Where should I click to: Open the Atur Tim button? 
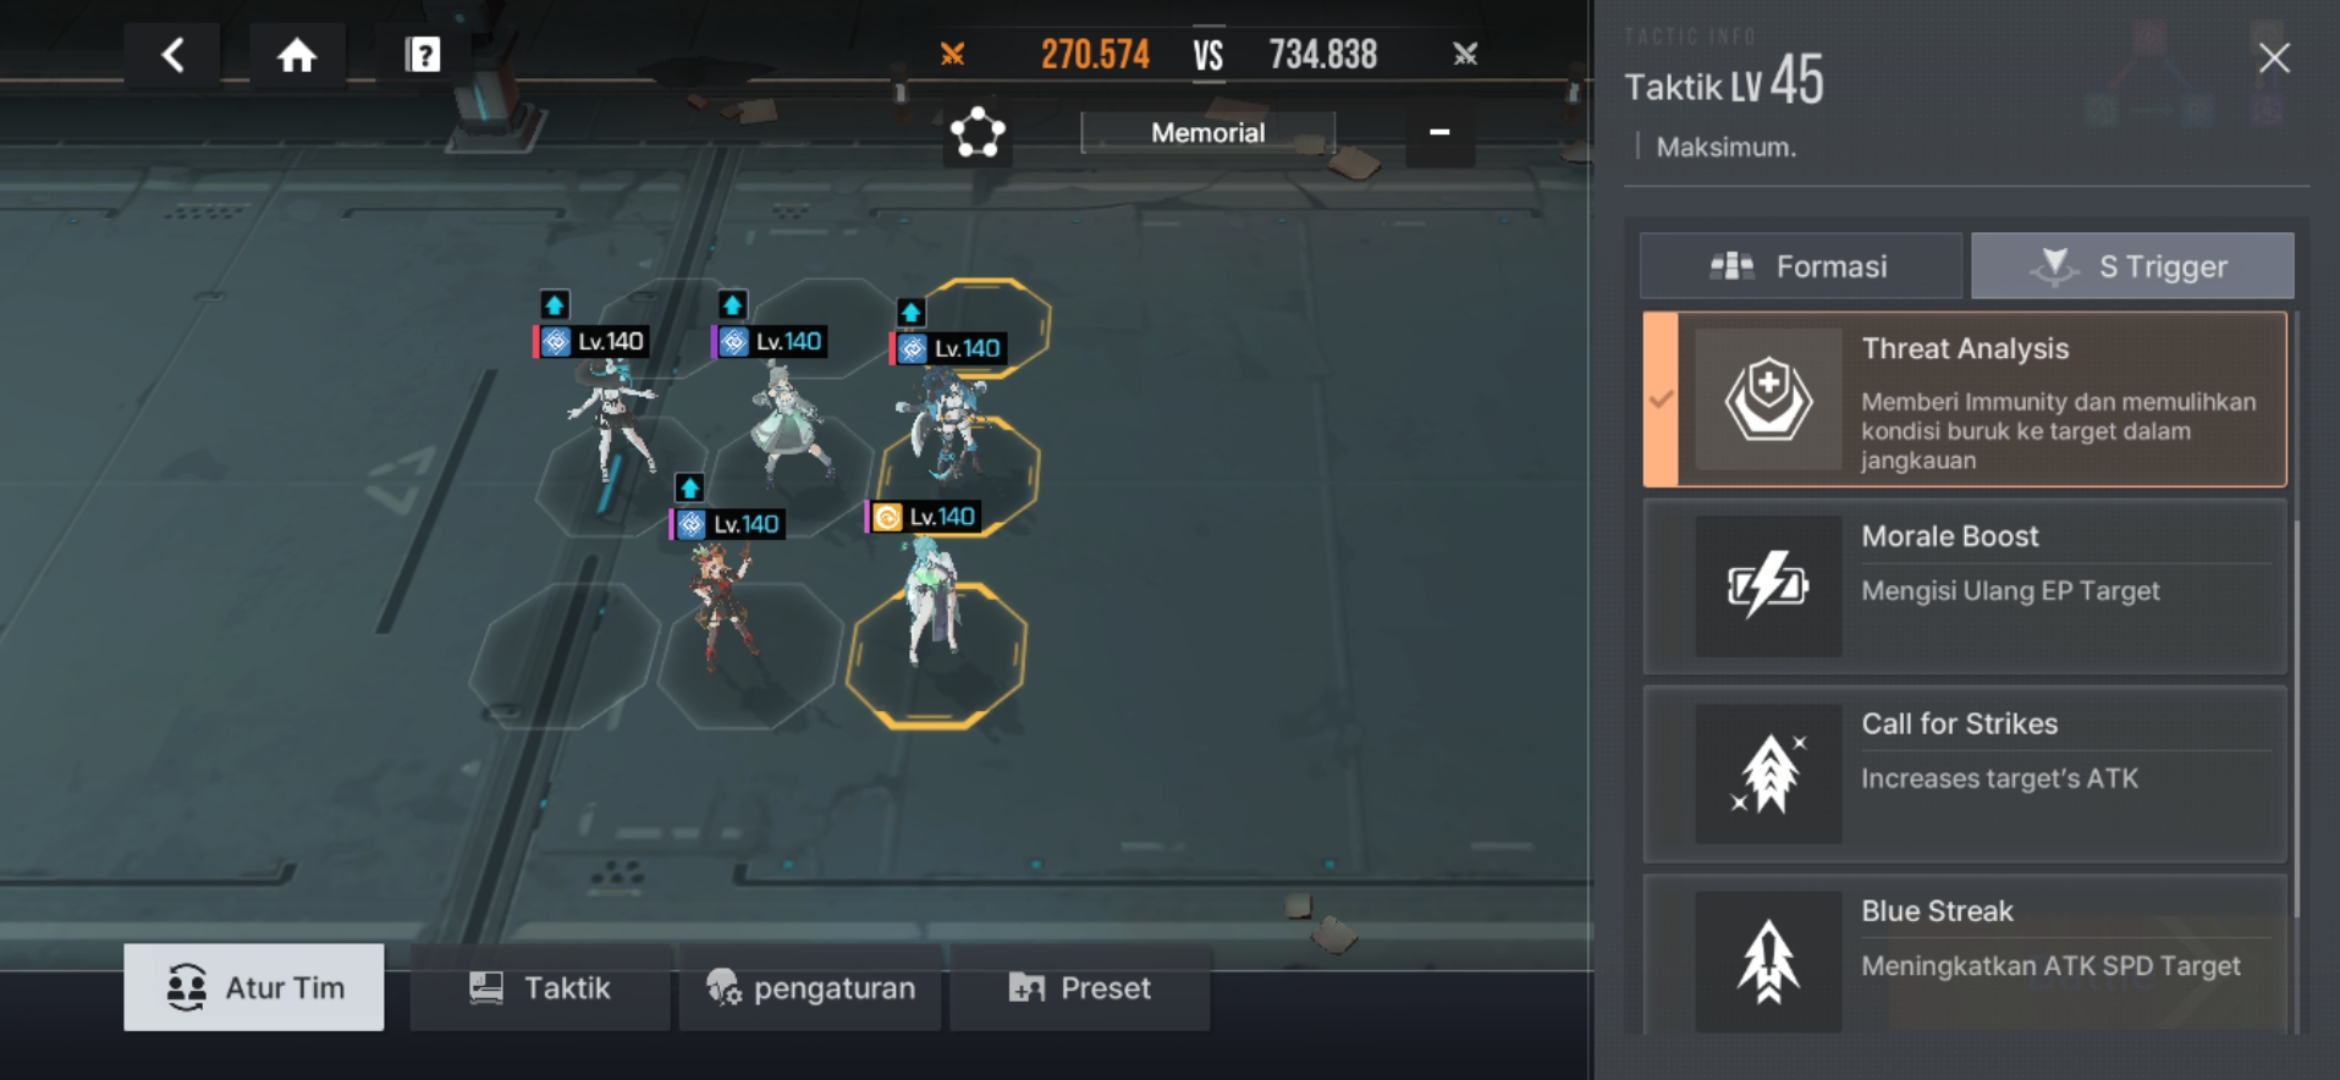coord(254,988)
